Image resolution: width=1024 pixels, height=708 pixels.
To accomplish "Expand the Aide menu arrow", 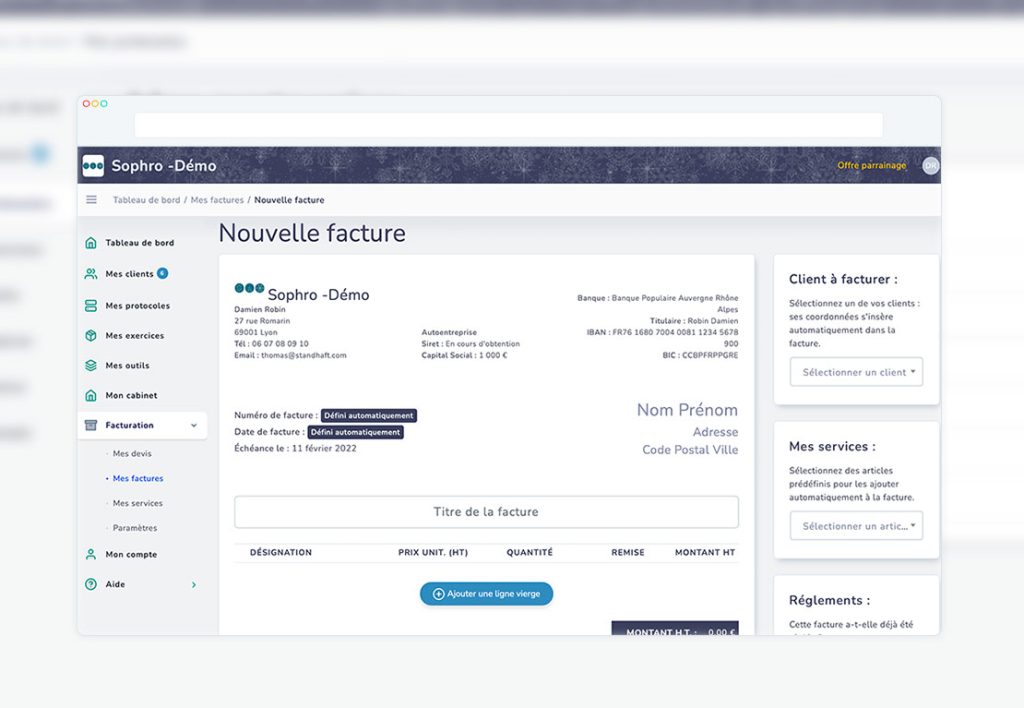I will (x=193, y=584).
